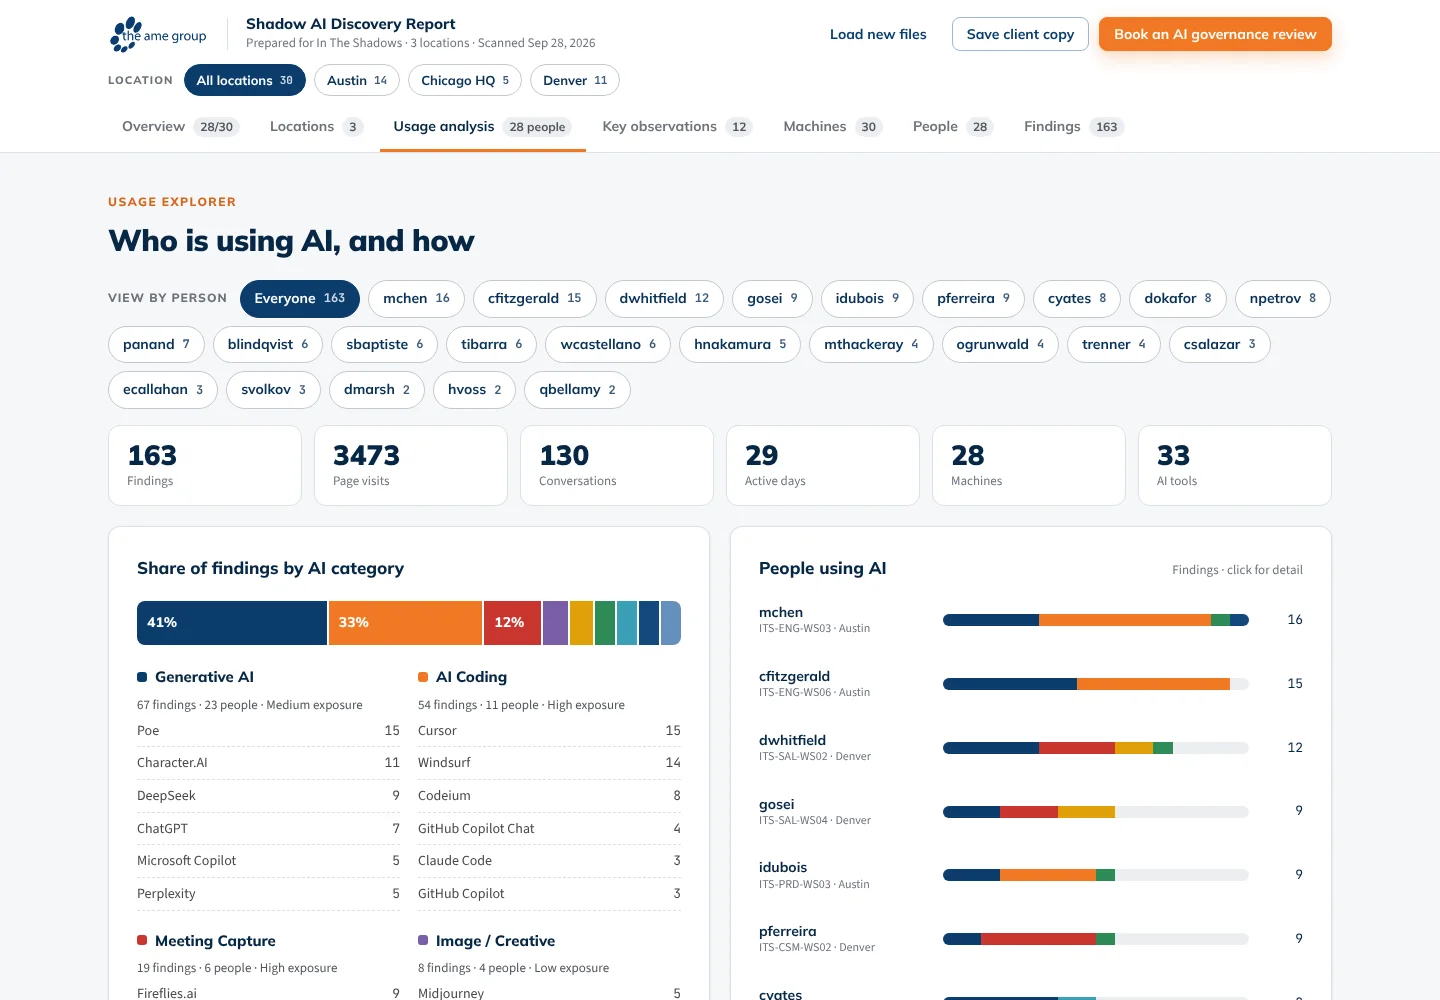Image resolution: width=1440 pixels, height=1000 pixels.
Task: Click the pferreira usage bar
Action: [x=1096, y=939]
